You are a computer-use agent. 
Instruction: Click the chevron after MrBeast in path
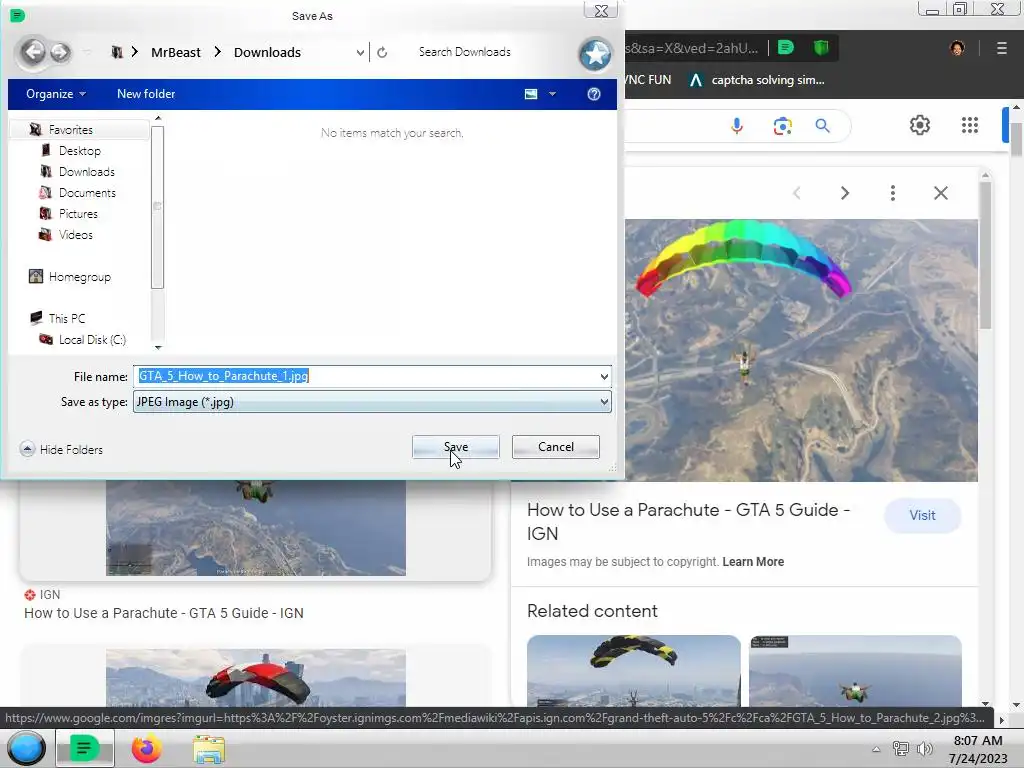[217, 52]
